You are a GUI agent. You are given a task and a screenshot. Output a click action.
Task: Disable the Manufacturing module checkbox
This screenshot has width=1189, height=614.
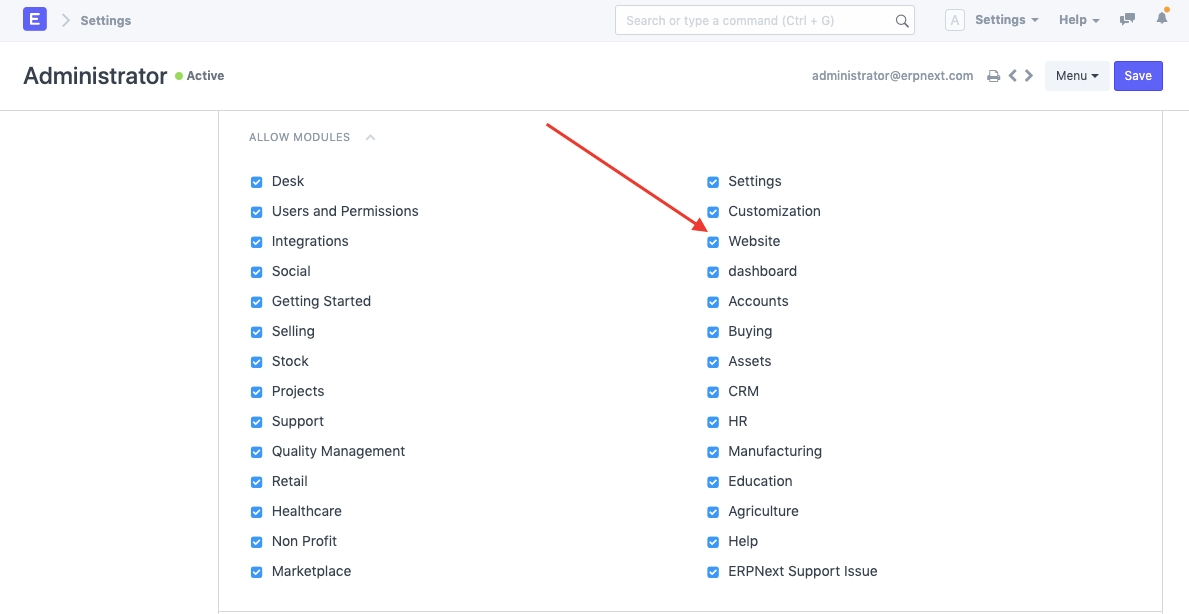(x=713, y=452)
